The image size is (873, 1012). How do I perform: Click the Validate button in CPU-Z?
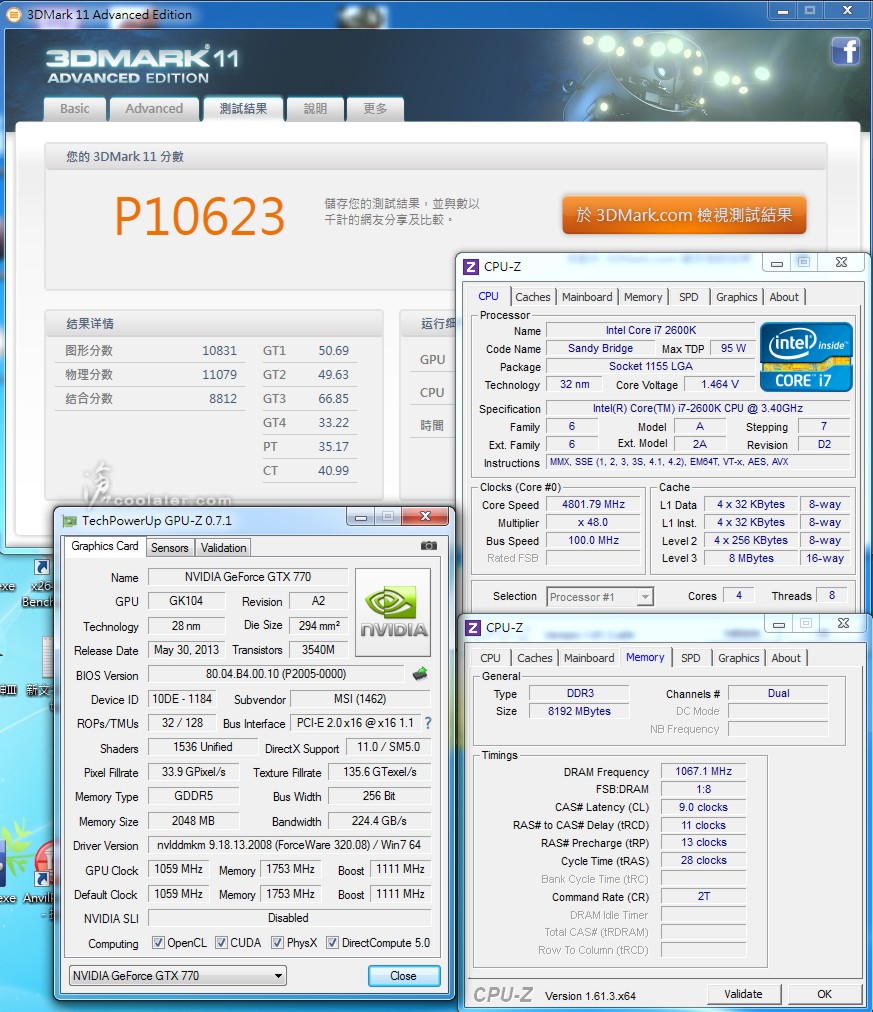point(743,994)
